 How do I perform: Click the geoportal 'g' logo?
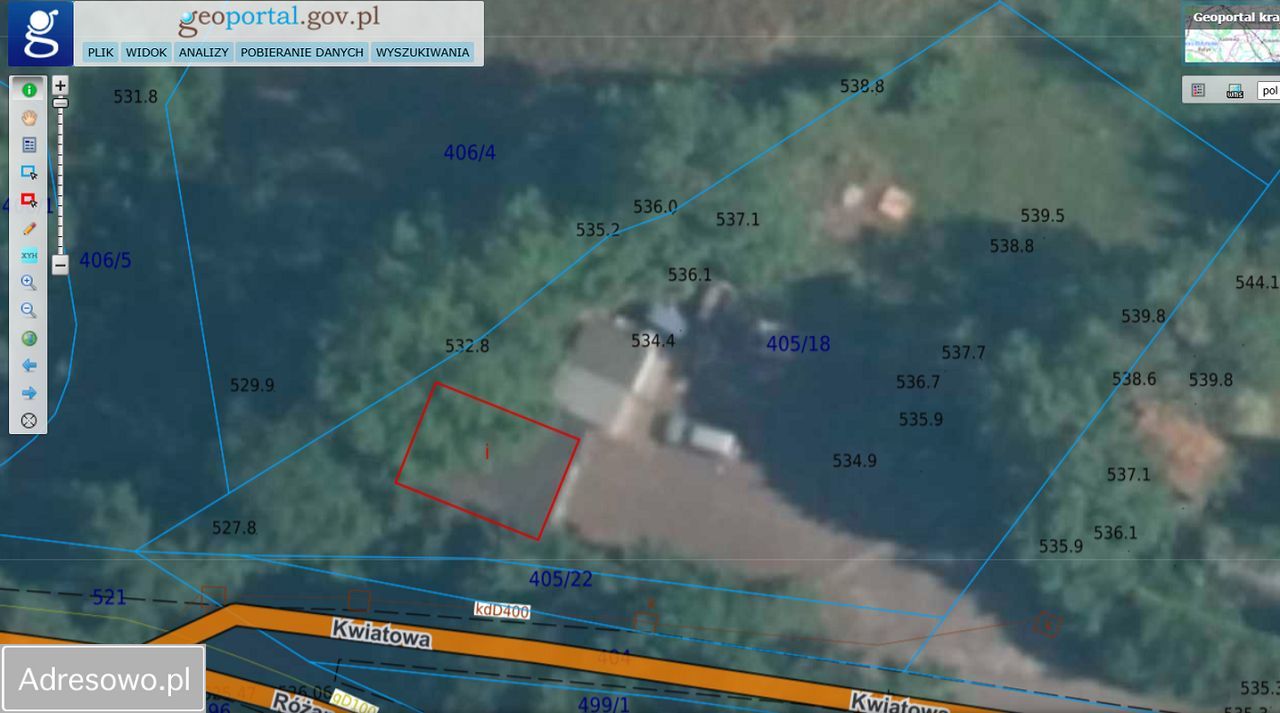[x=40, y=33]
